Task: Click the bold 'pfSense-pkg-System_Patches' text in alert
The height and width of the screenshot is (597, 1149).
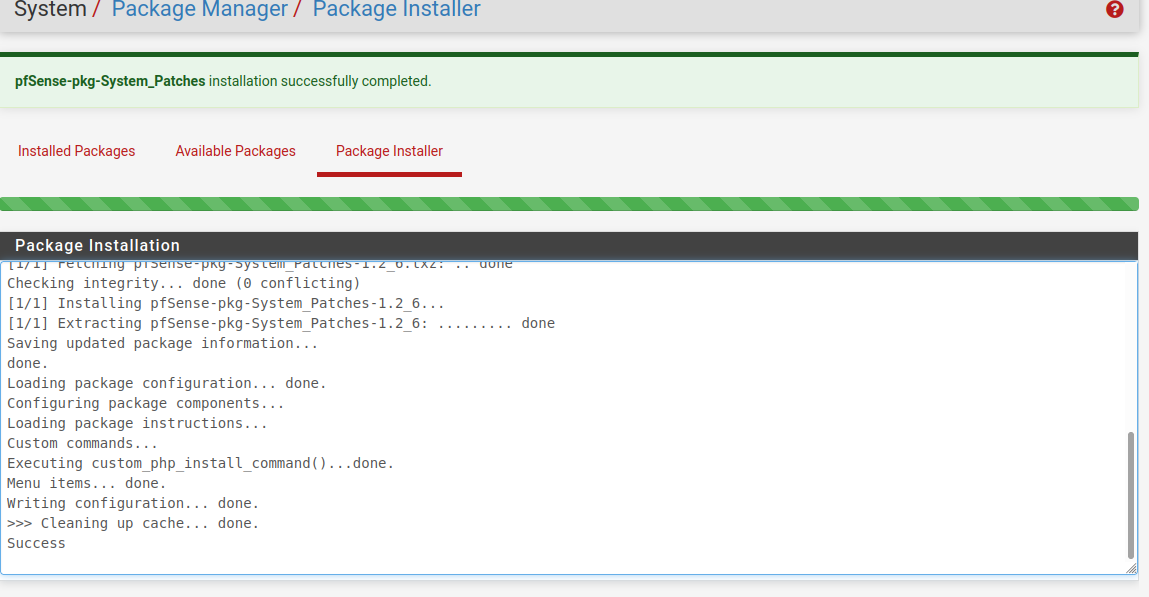Action: 110,81
